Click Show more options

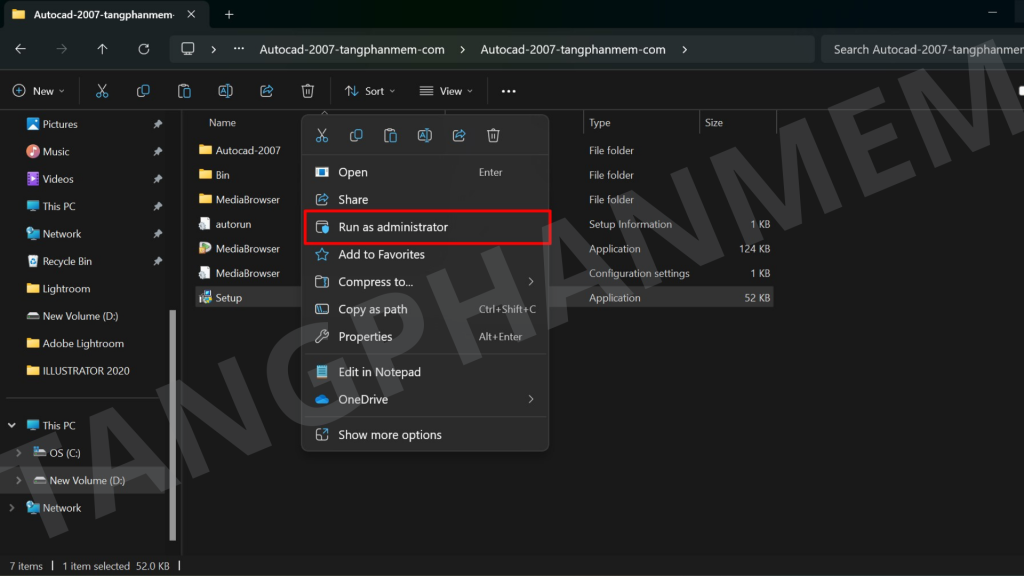tap(389, 435)
